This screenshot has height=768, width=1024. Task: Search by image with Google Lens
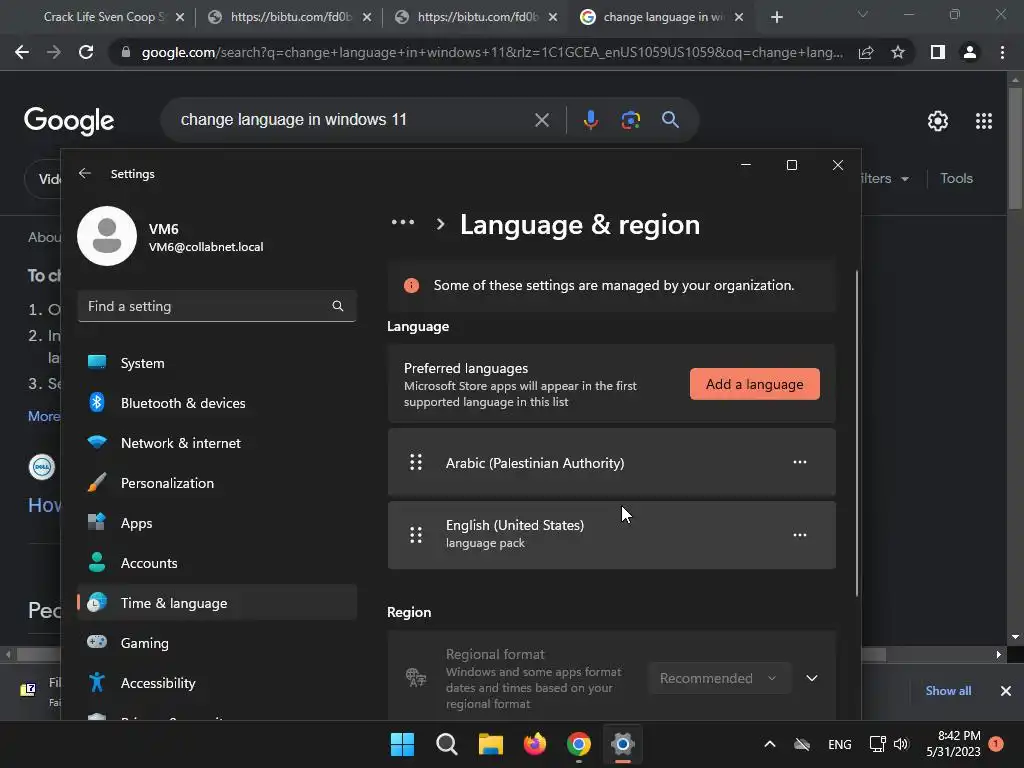[x=630, y=120]
